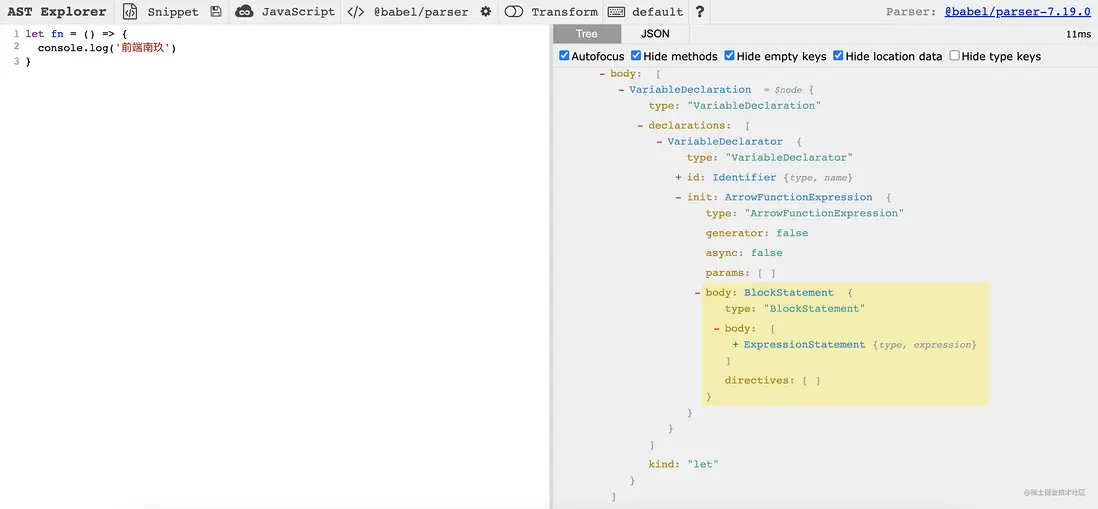Click the ArrowFunctionExpression node name
The image size is (1098, 509).
(x=798, y=197)
